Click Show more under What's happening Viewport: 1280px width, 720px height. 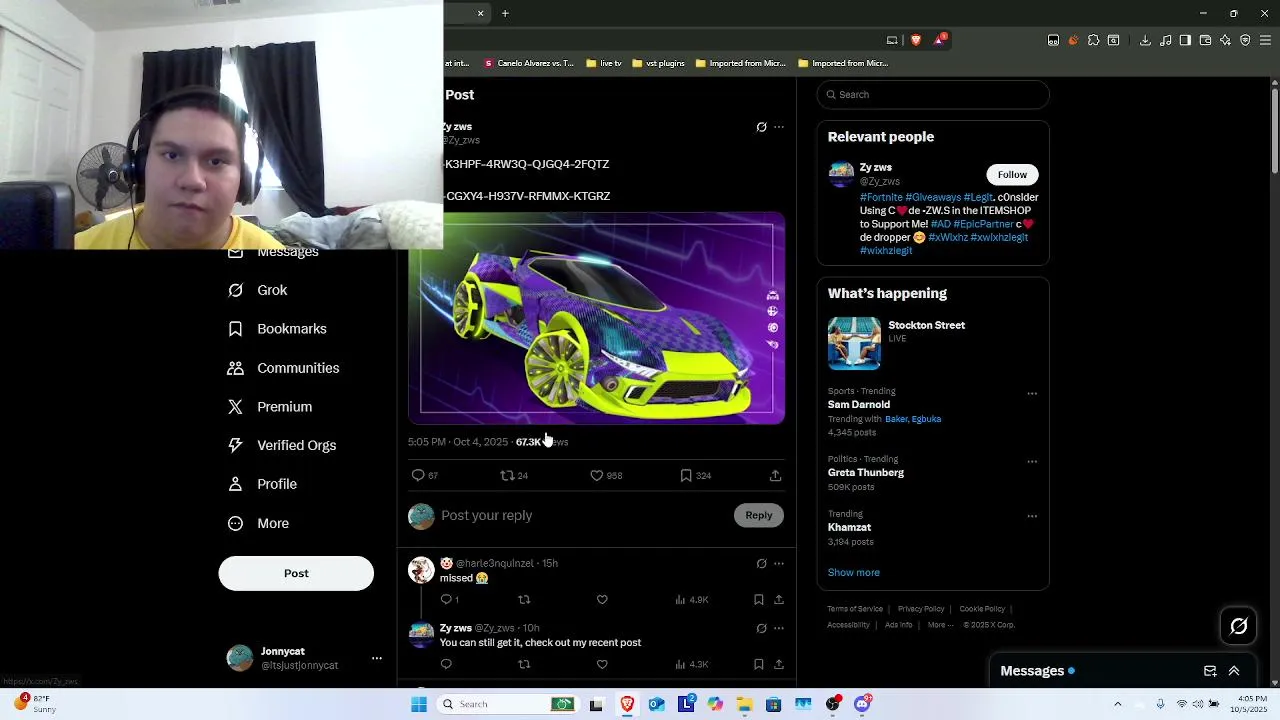(853, 573)
